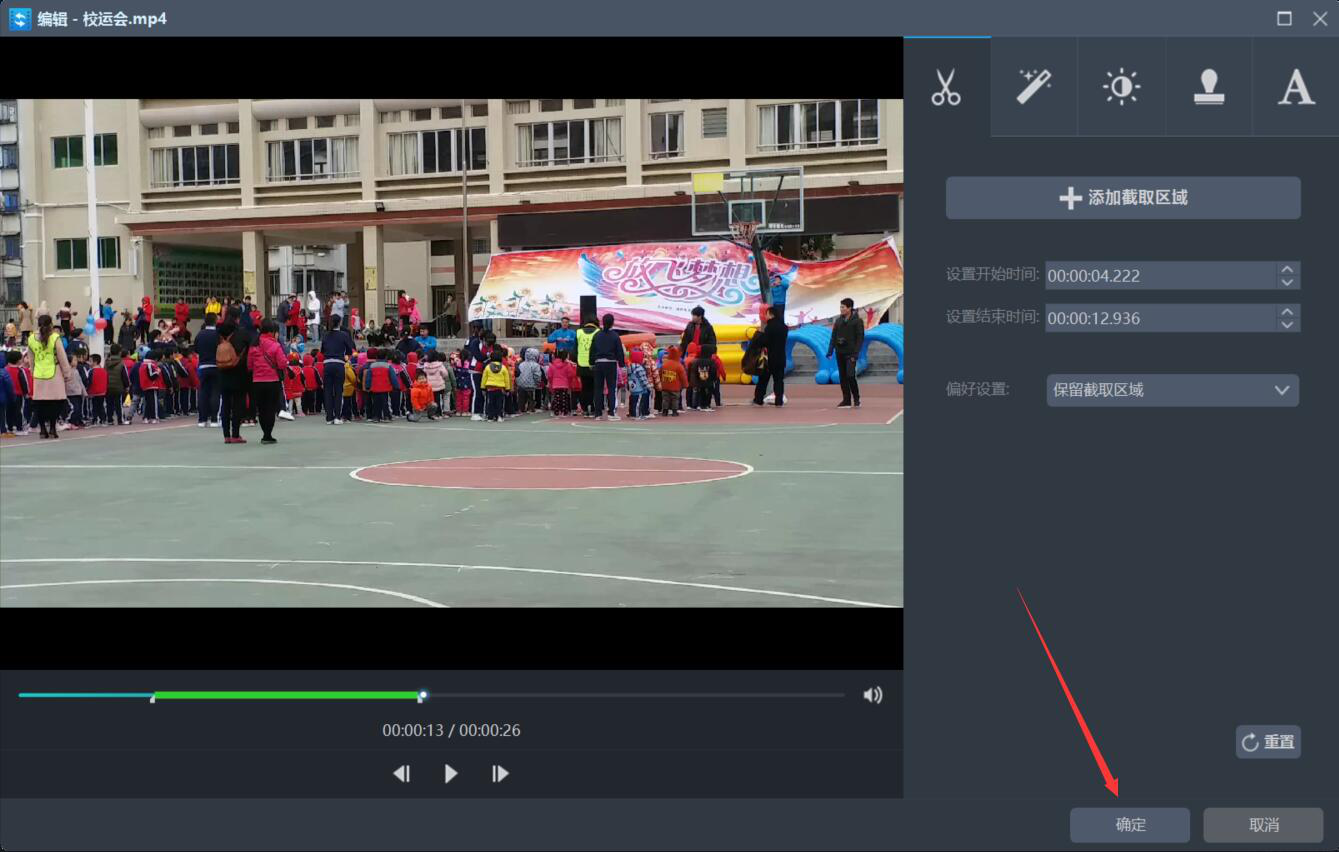Open the scissors trim tab
This screenshot has width=1339, height=852.
(946, 87)
